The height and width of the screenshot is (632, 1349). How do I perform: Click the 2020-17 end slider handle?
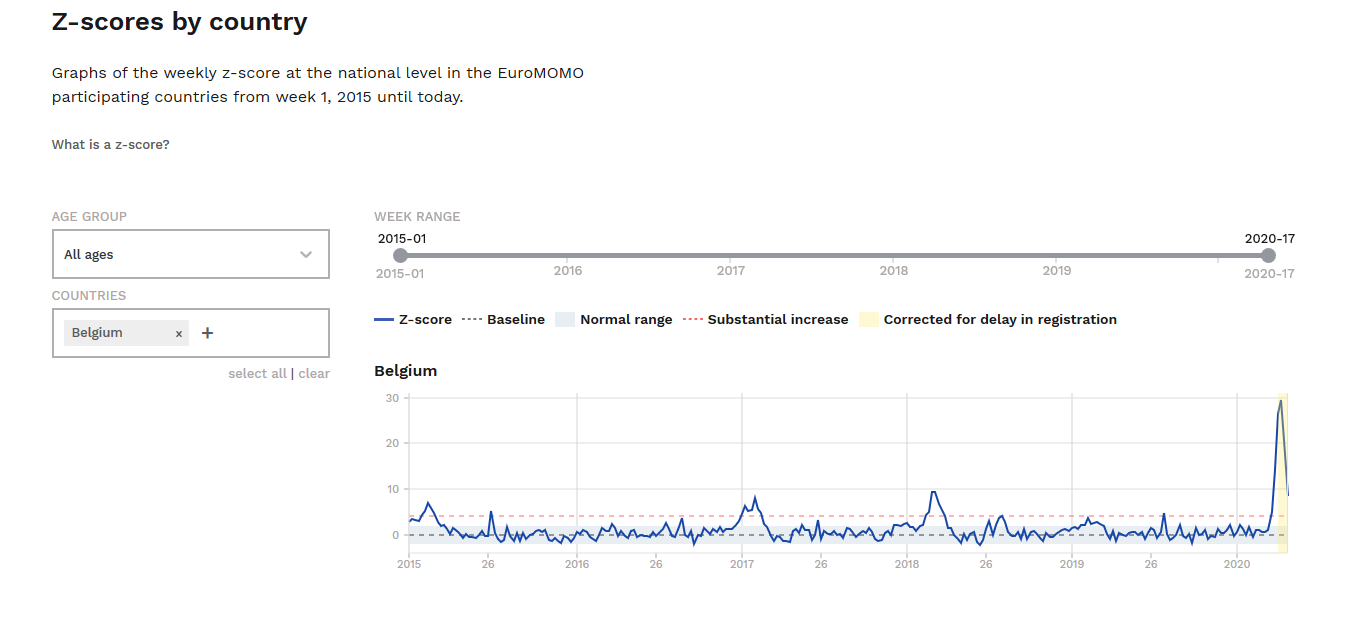1269,256
